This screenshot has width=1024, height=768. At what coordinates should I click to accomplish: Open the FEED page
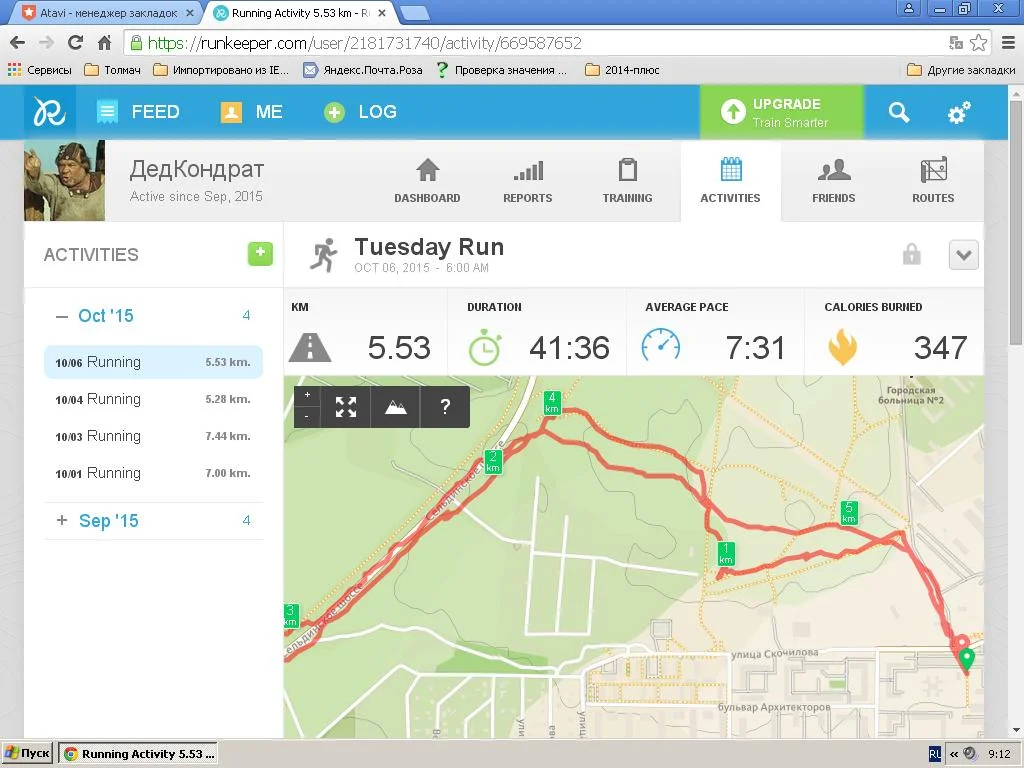(138, 112)
